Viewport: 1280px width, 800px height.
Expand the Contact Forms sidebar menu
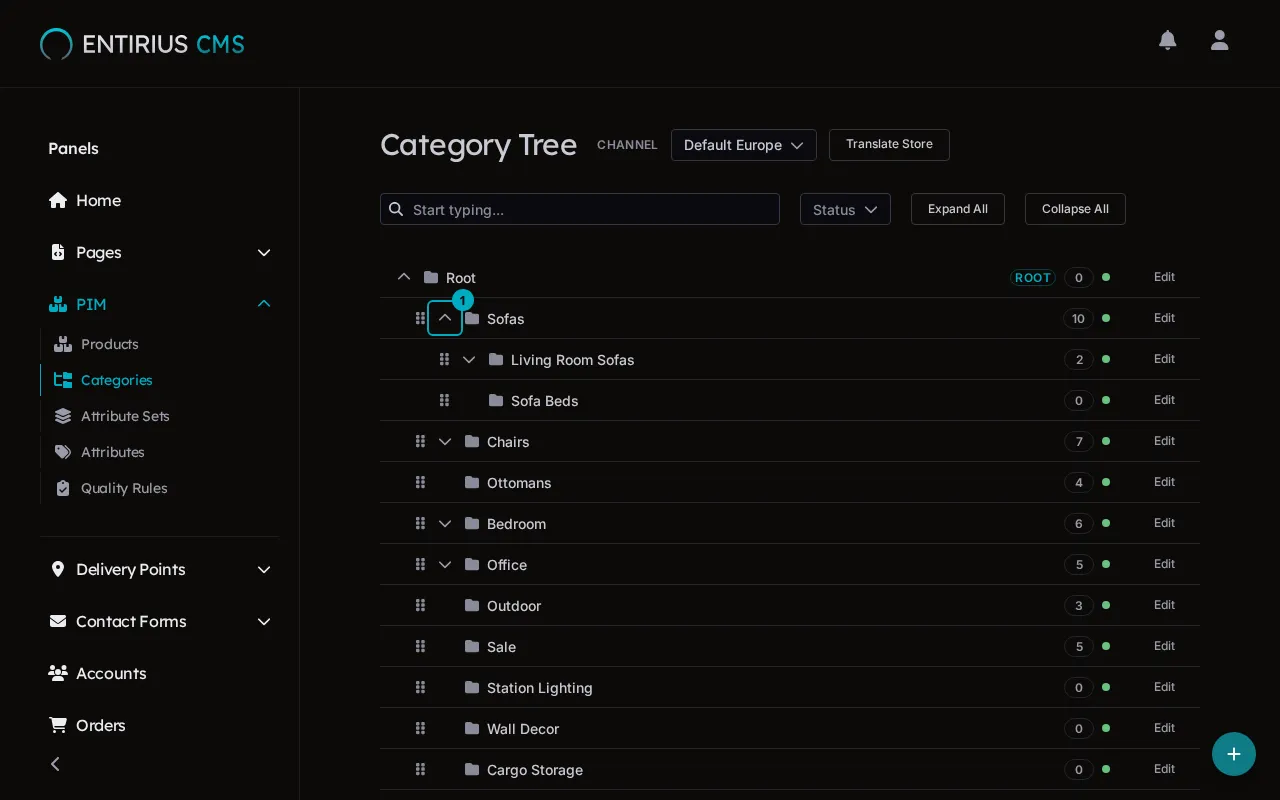point(264,621)
